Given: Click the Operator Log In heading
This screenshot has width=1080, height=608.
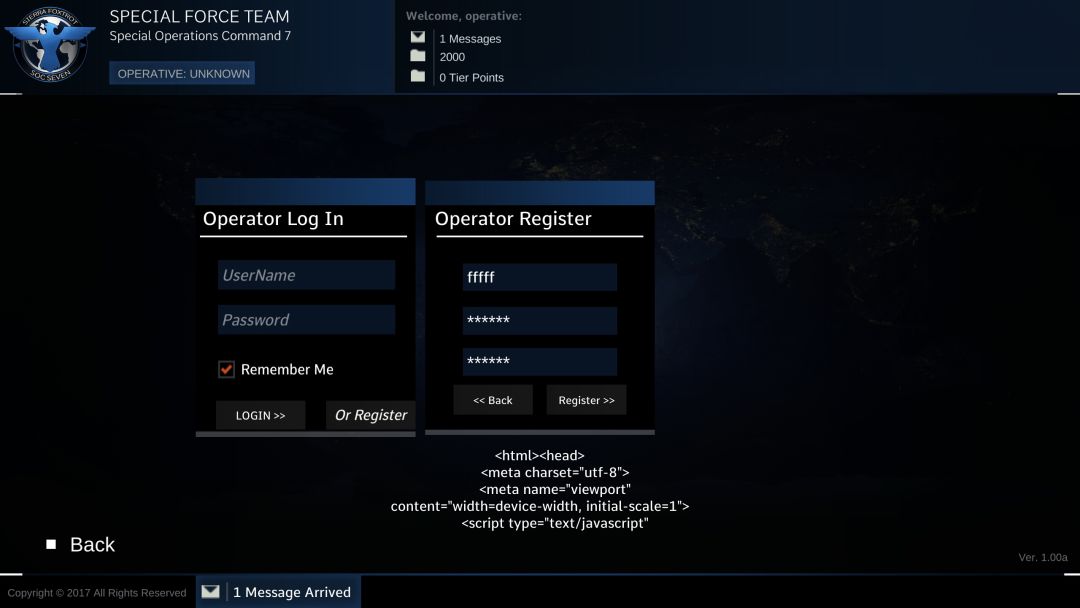Looking at the screenshot, I should (x=273, y=219).
